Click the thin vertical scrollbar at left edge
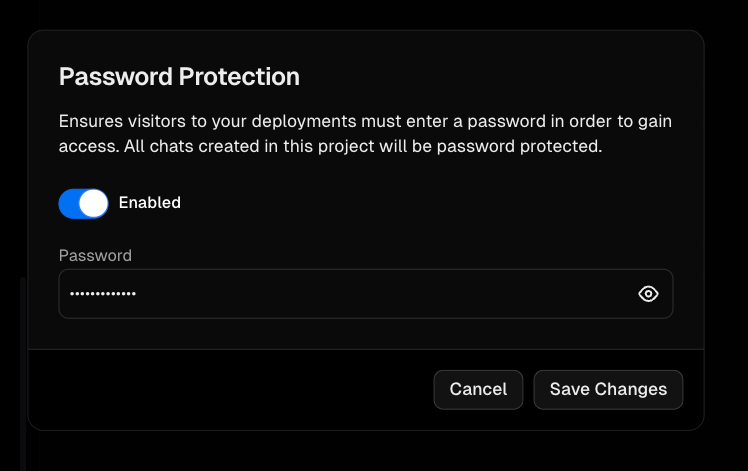Screen dimensions: 748x471 pyautogui.click(x=22, y=374)
